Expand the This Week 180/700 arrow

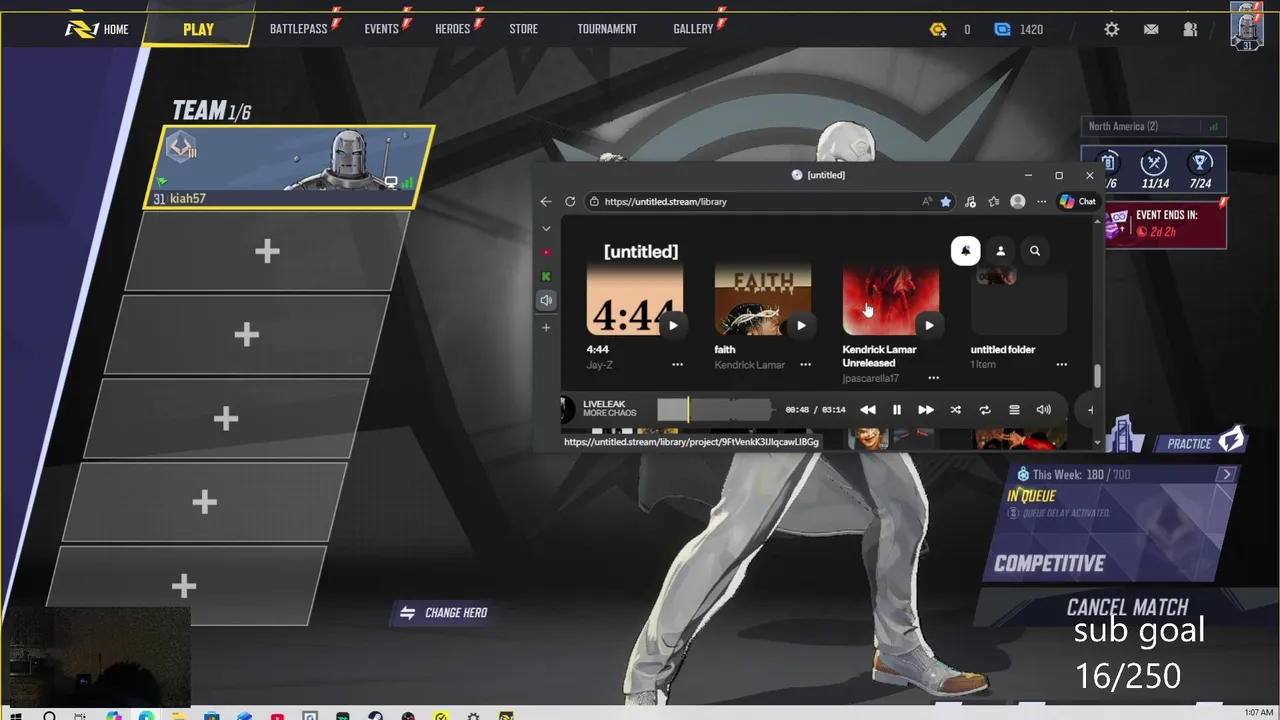point(1227,474)
